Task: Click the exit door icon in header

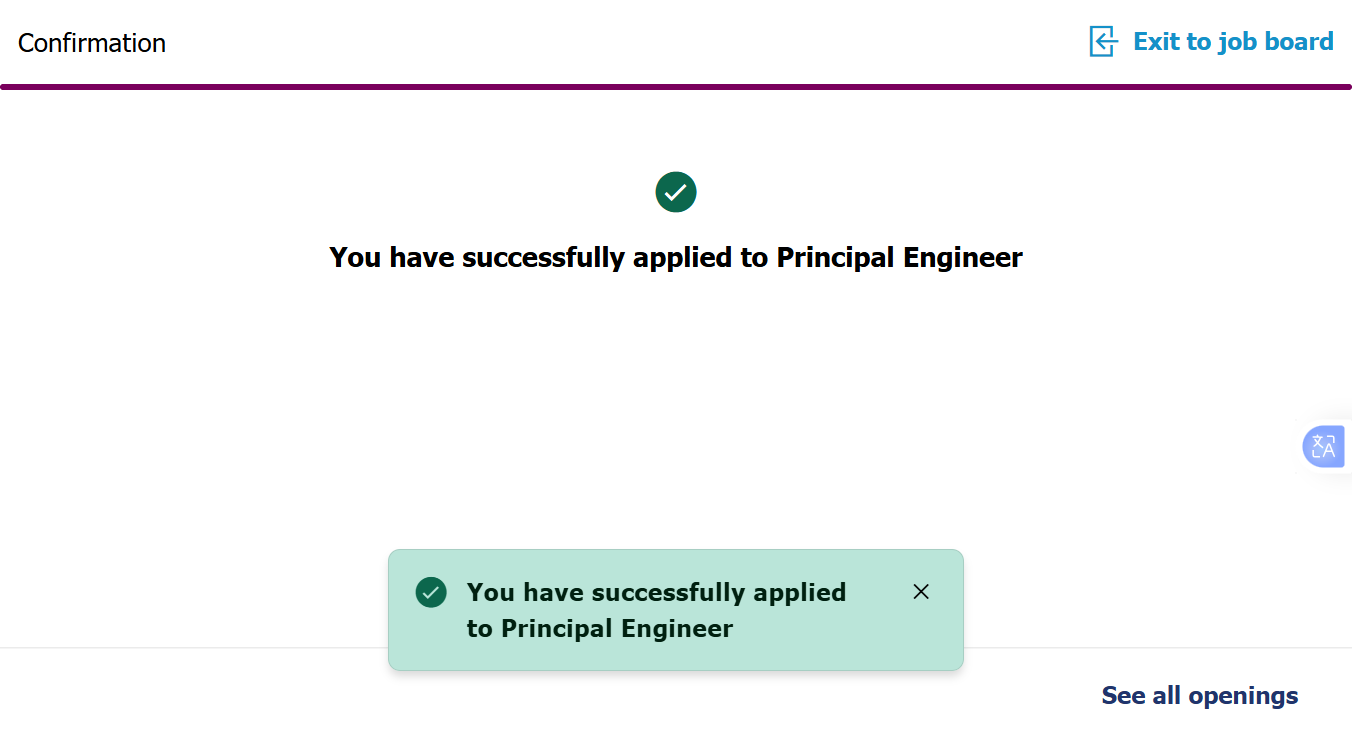Action: point(1103,42)
